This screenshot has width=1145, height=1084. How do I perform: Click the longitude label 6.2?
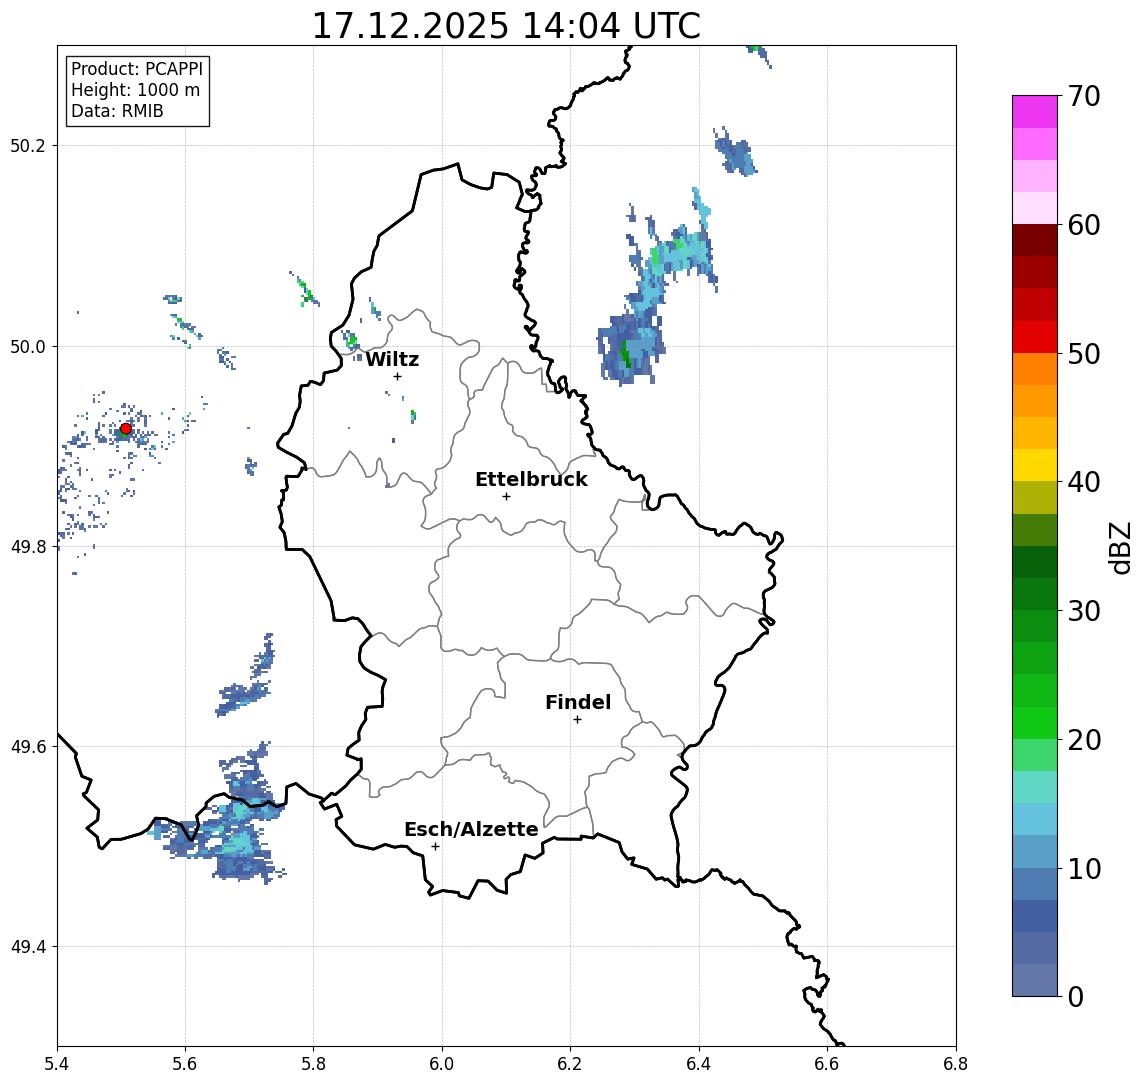point(571,1064)
